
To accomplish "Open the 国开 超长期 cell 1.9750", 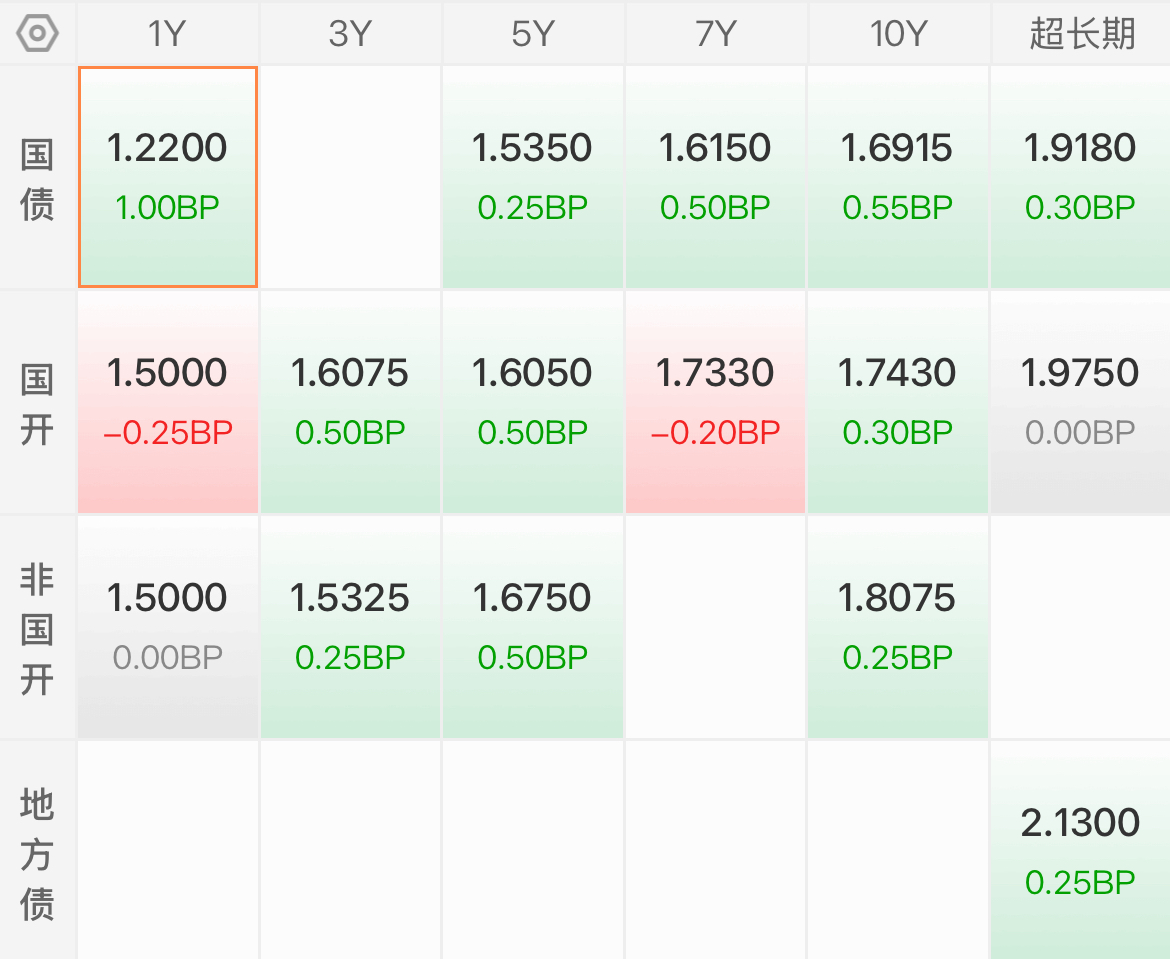I will (1081, 403).
